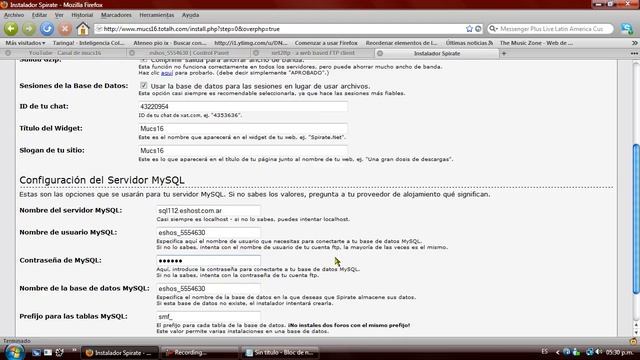Open the Ver menu
This screenshot has width=640, height=360.
click(x=59, y=15)
